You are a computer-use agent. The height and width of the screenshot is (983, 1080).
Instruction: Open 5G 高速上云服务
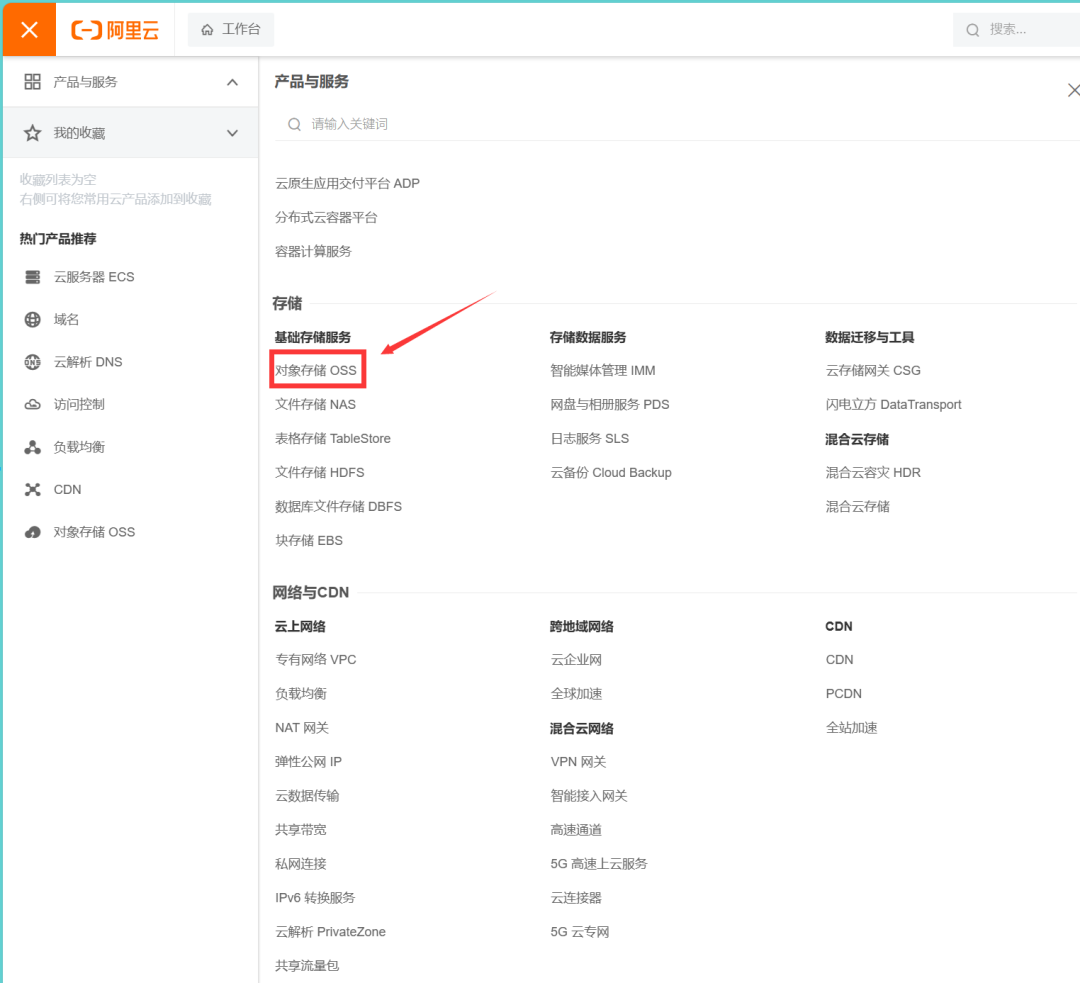[599, 864]
